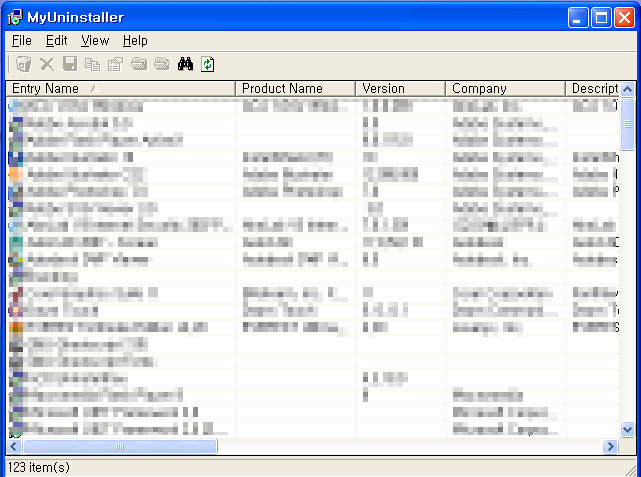
Task: Open the File menu
Action: (22, 40)
